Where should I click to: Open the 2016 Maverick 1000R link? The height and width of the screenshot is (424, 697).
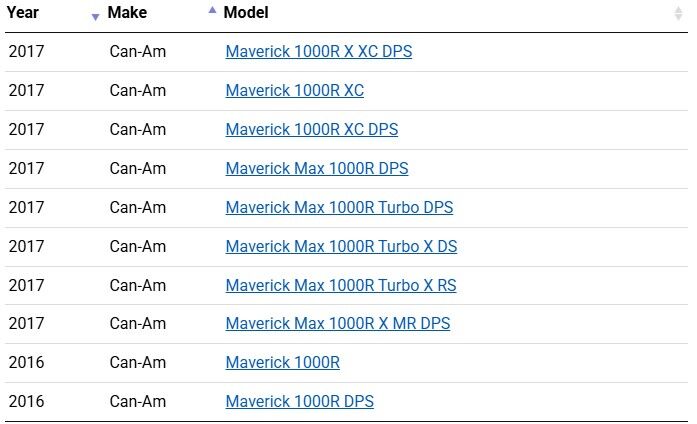tap(282, 363)
